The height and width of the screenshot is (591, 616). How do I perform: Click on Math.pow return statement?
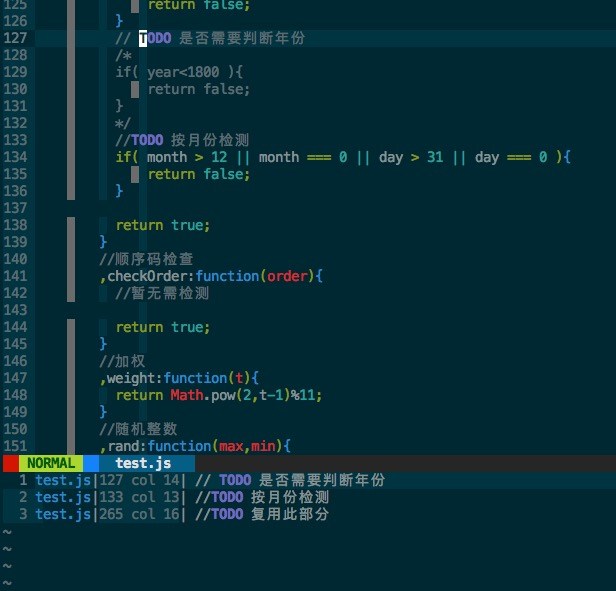pos(219,395)
